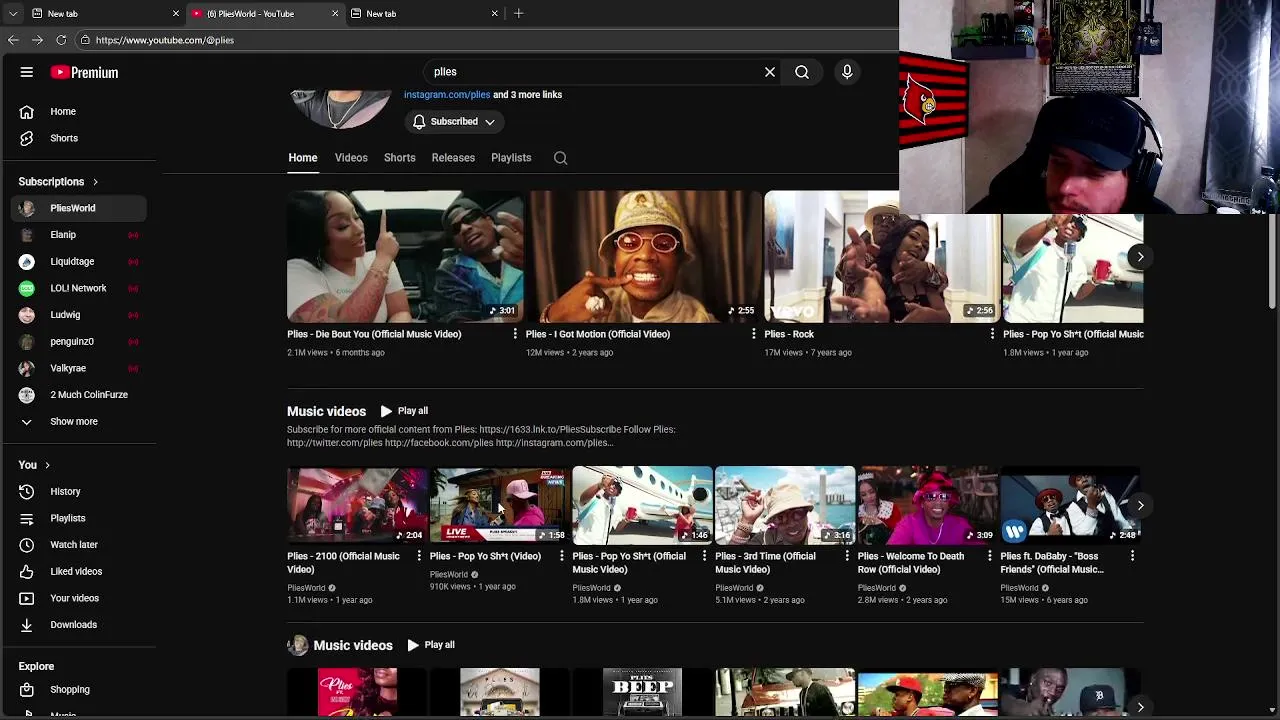Clear the search box with X icon
1280x720 pixels.
pyautogui.click(x=770, y=72)
